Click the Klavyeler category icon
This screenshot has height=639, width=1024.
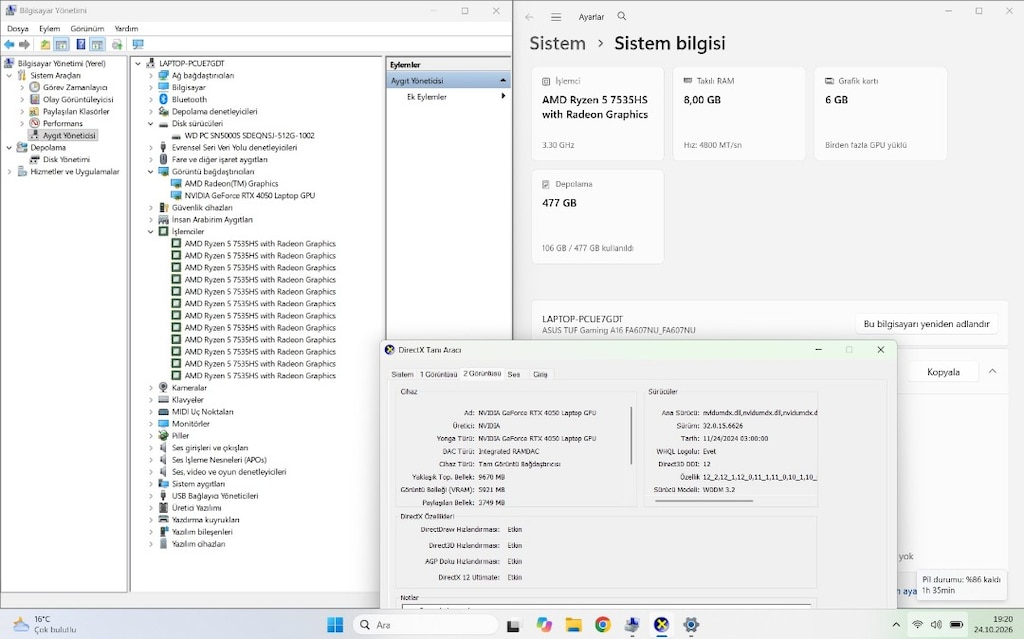coord(163,399)
